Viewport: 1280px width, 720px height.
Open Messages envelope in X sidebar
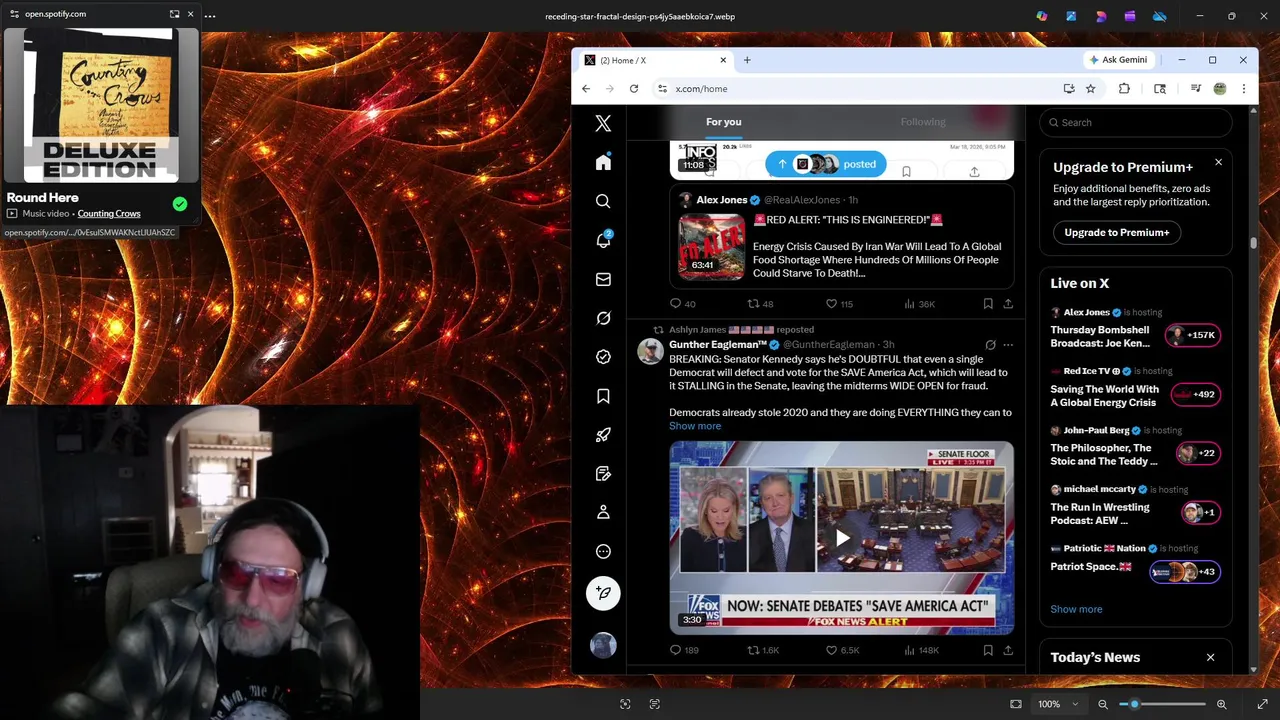click(603, 279)
